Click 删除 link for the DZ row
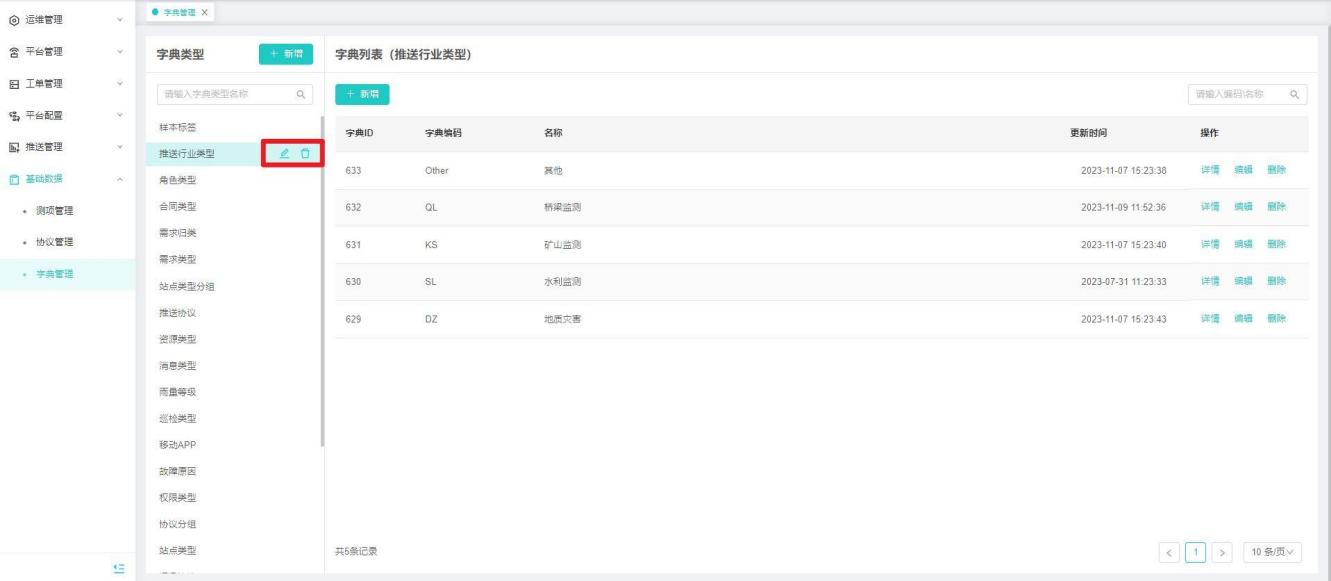This screenshot has height=581, width=1331. click(x=1276, y=318)
